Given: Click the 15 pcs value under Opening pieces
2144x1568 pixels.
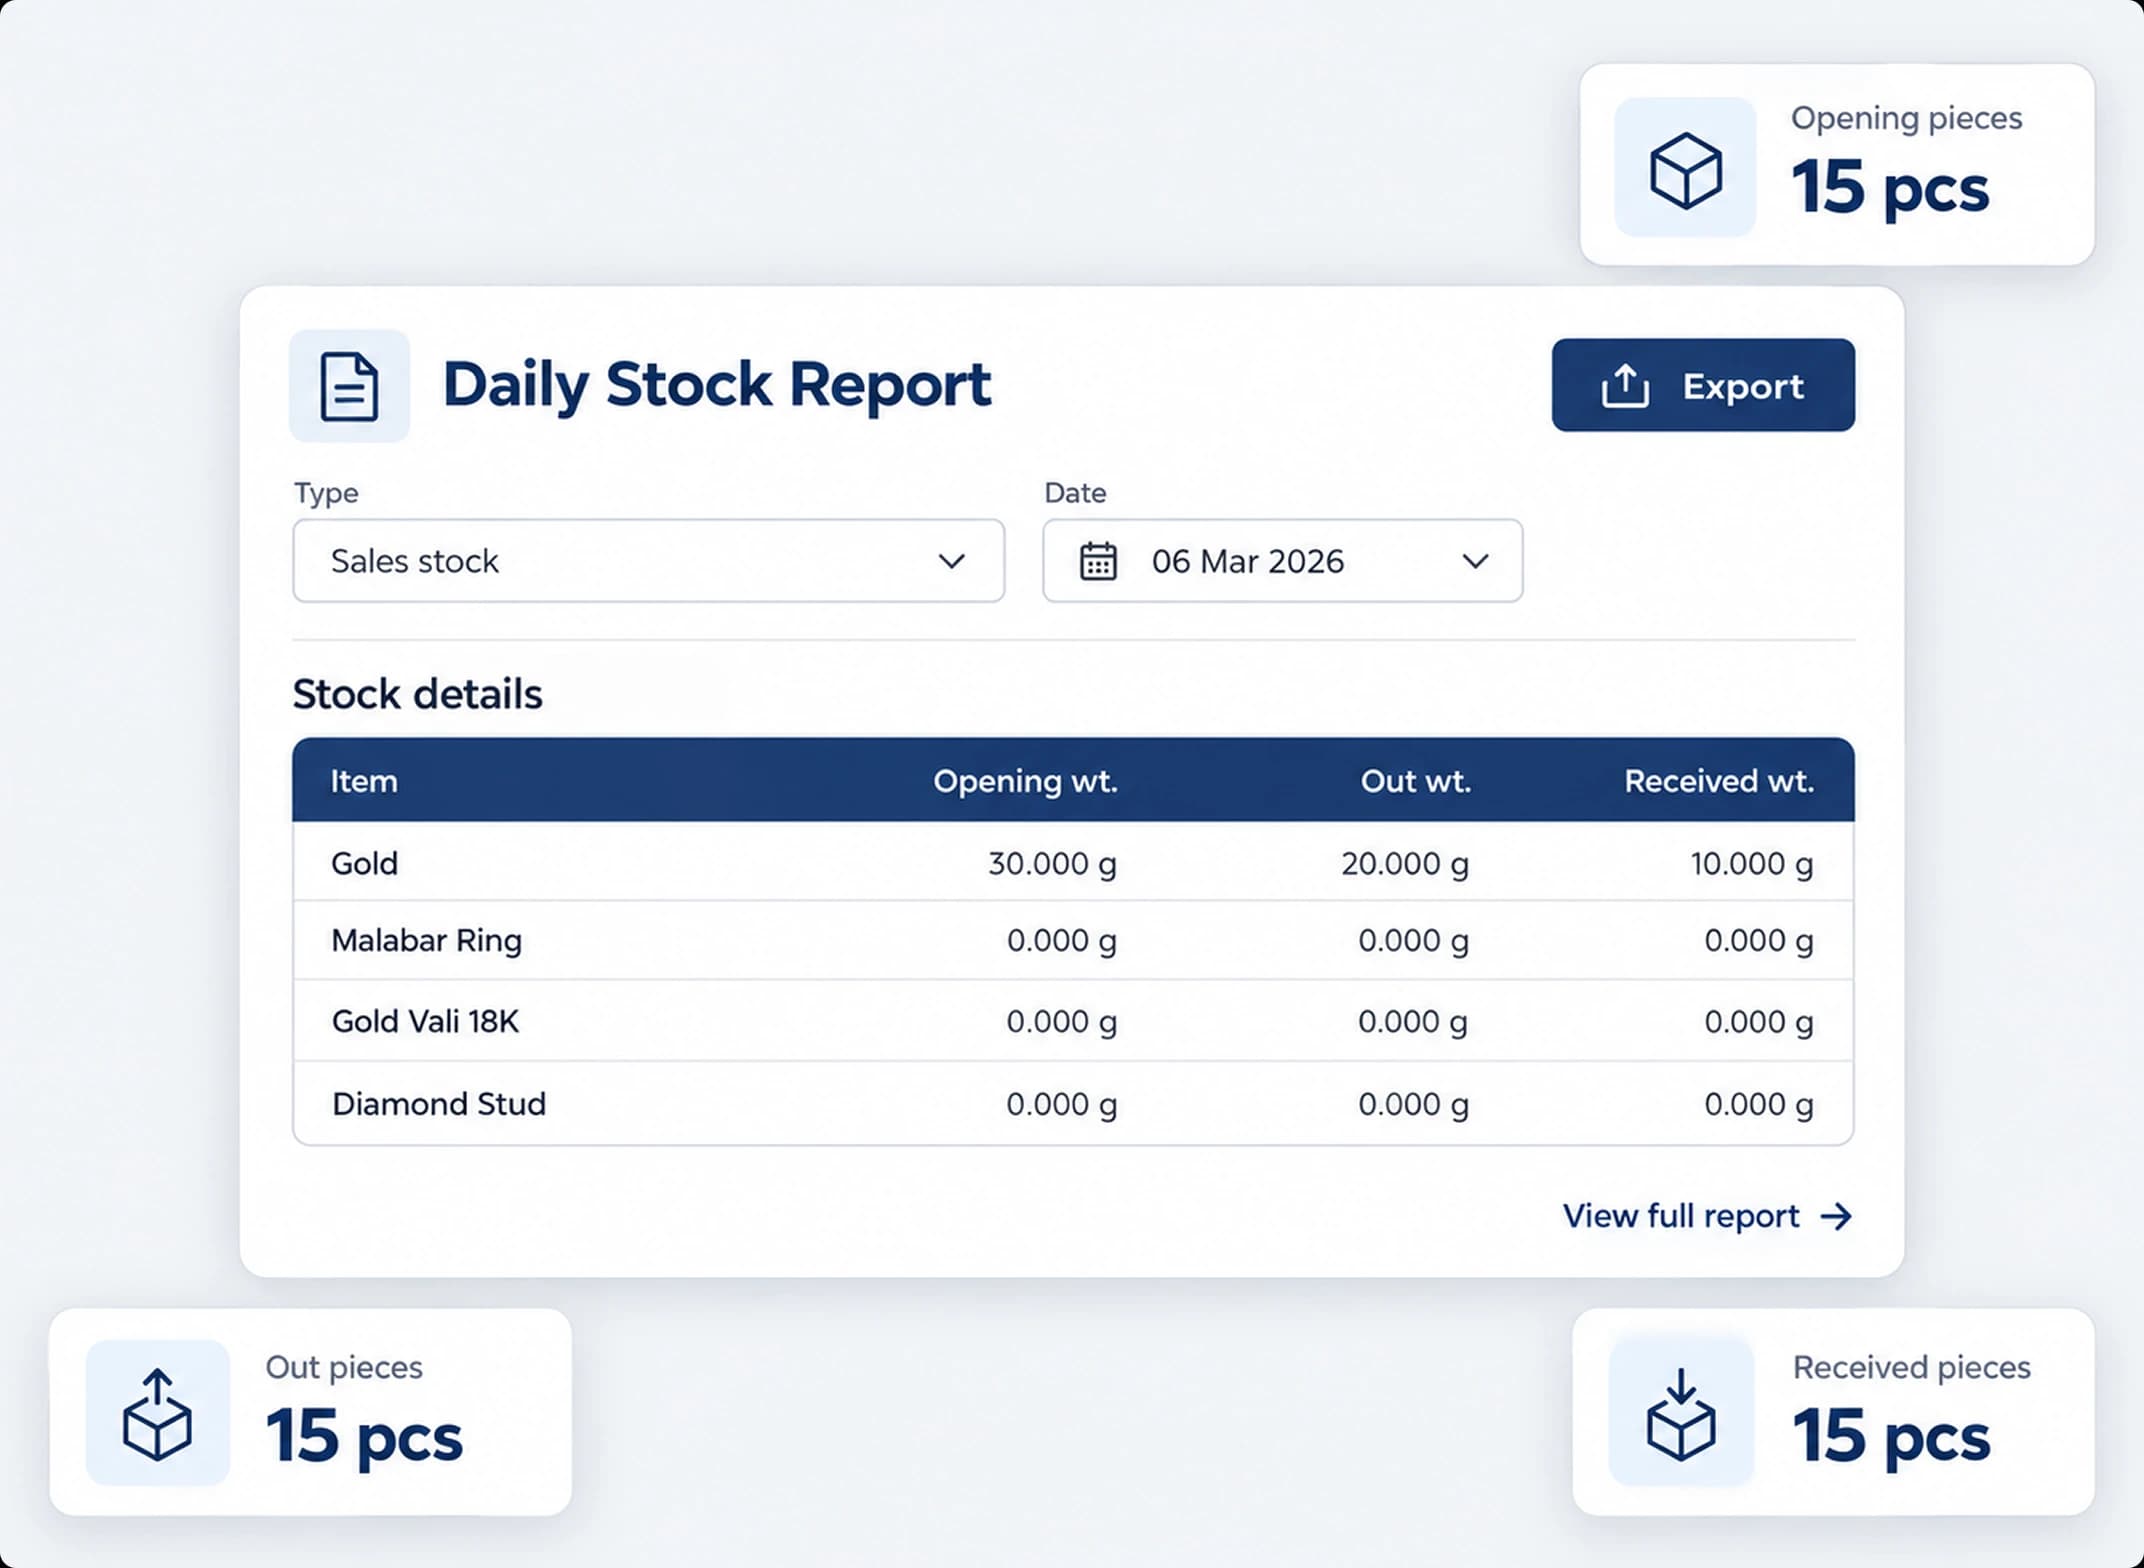Looking at the screenshot, I should (x=1890, y=188).
